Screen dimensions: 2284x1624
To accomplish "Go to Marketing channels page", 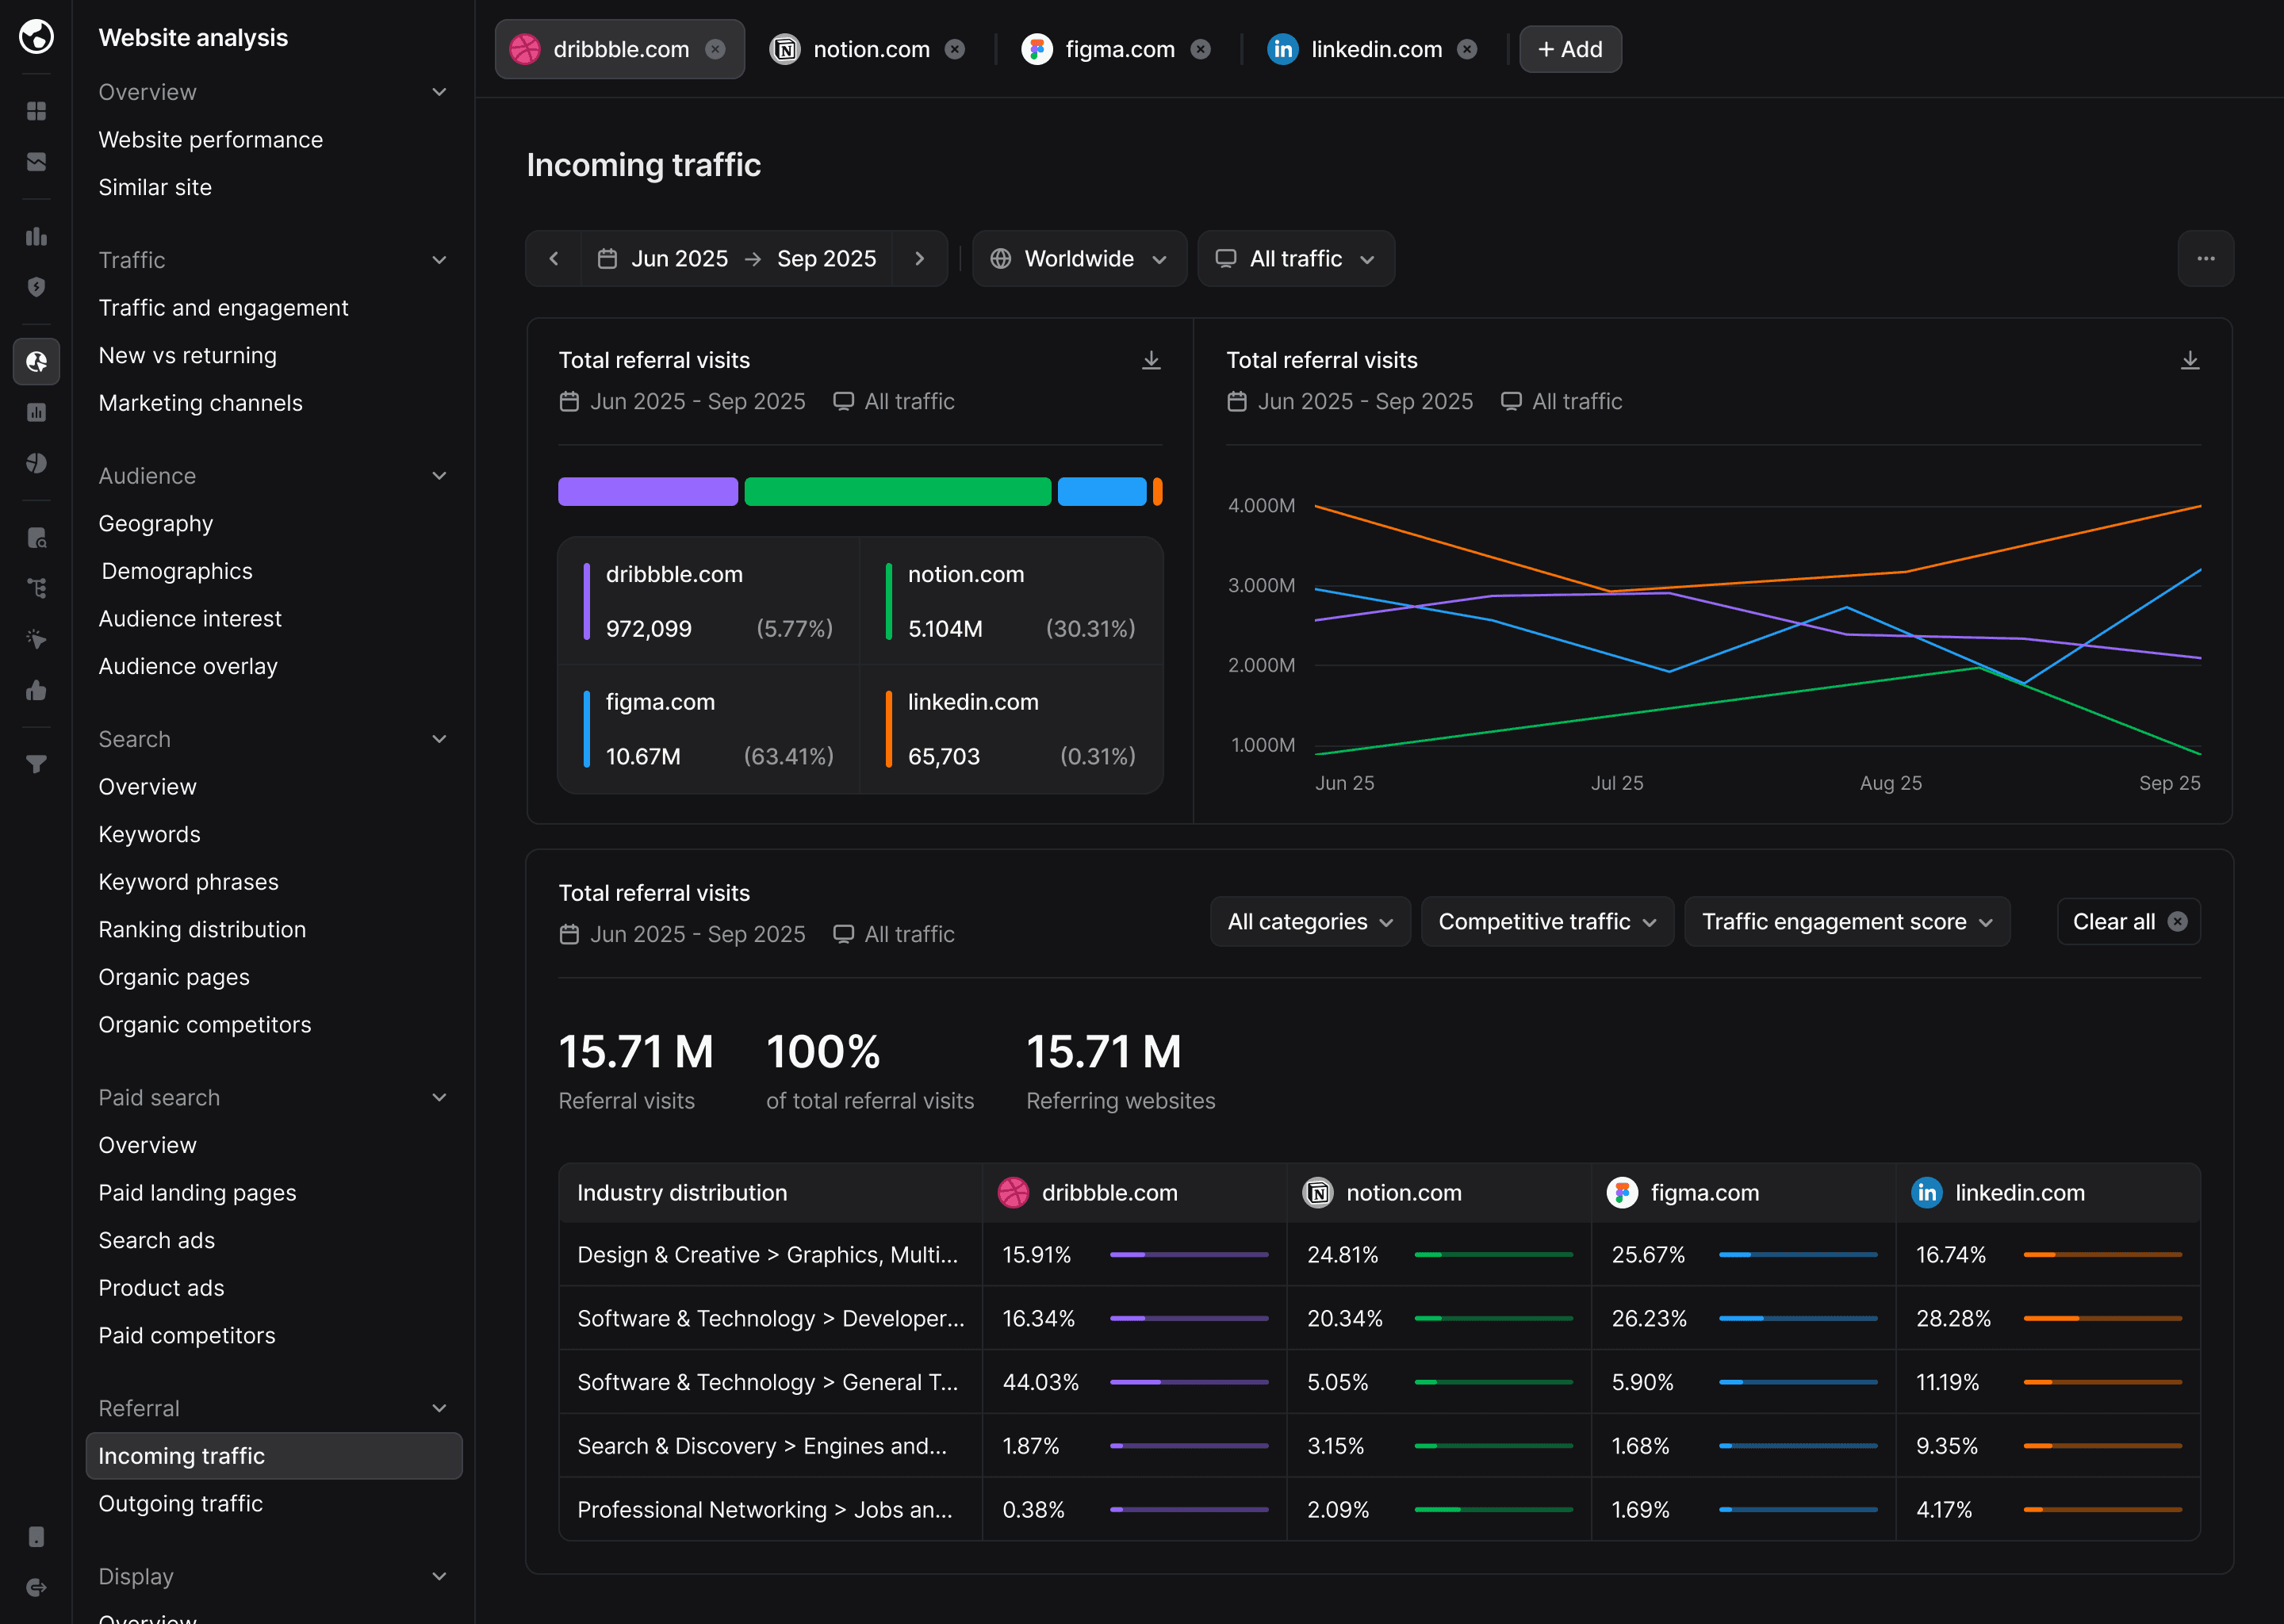I will click(200, 403).
